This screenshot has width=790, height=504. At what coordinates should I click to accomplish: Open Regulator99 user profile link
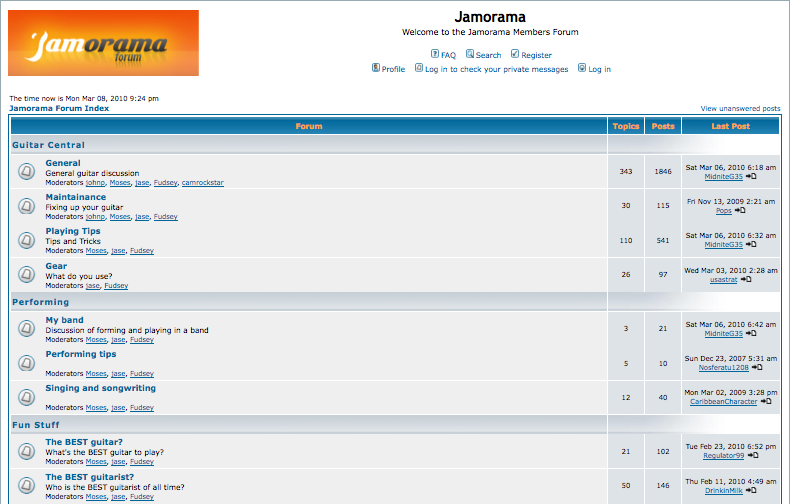(x=723, y=456)
